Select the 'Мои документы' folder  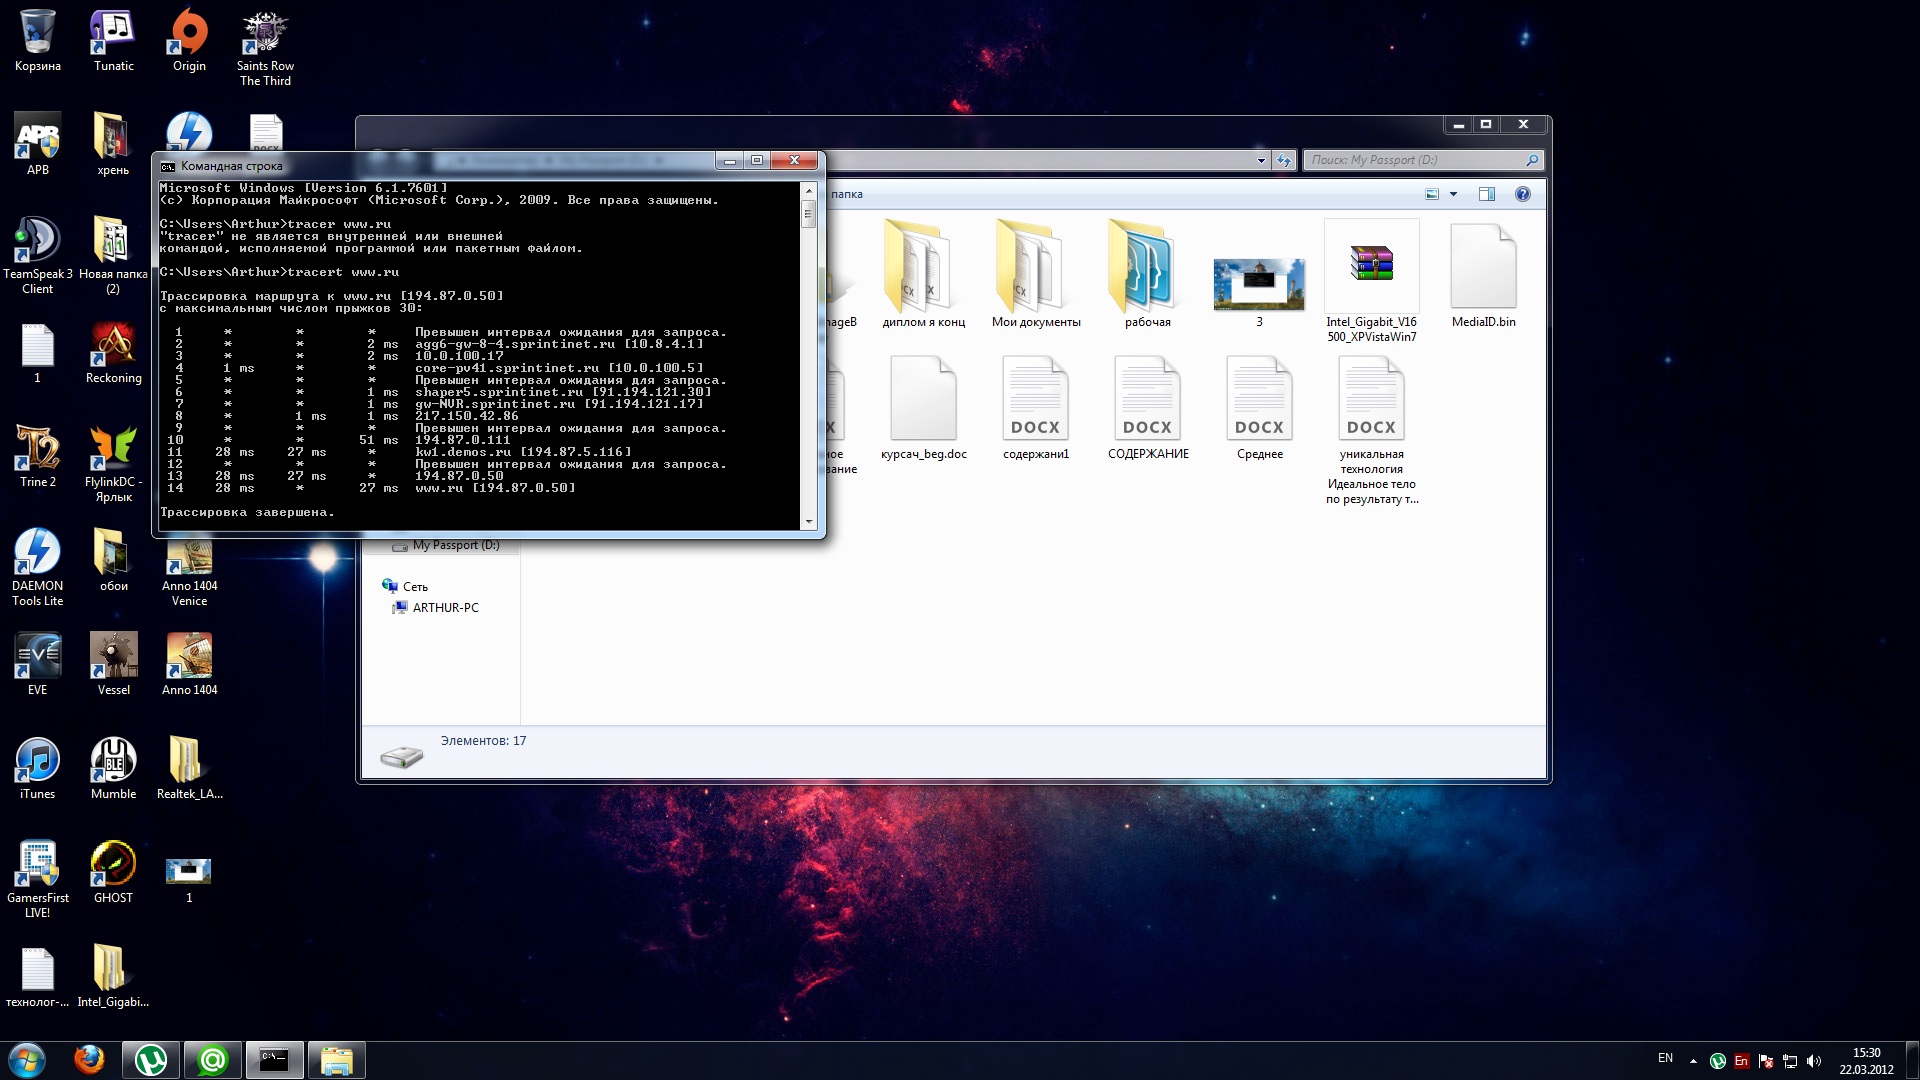point(1036,274)
